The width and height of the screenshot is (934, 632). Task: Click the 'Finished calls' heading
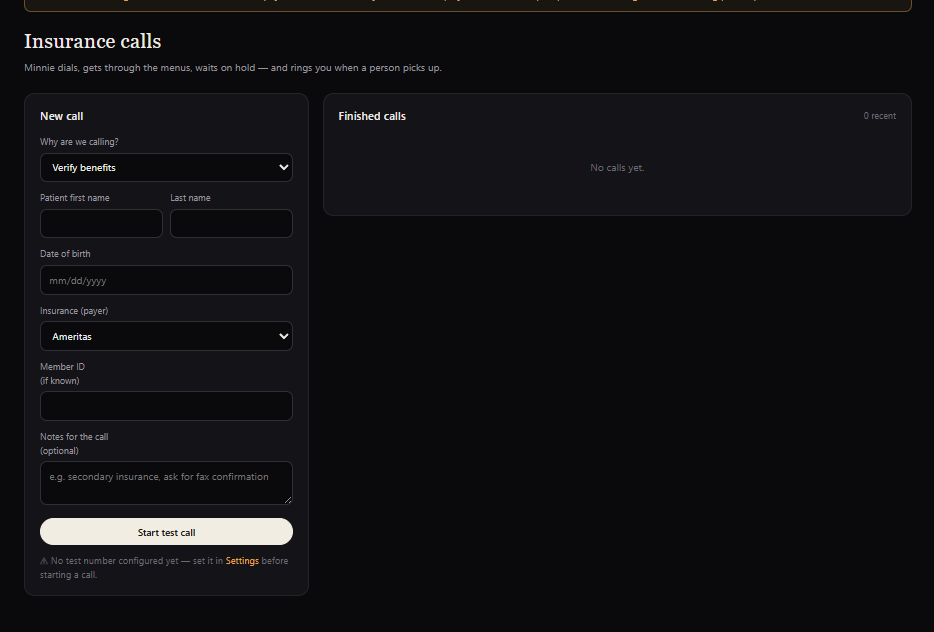point(372,116)
